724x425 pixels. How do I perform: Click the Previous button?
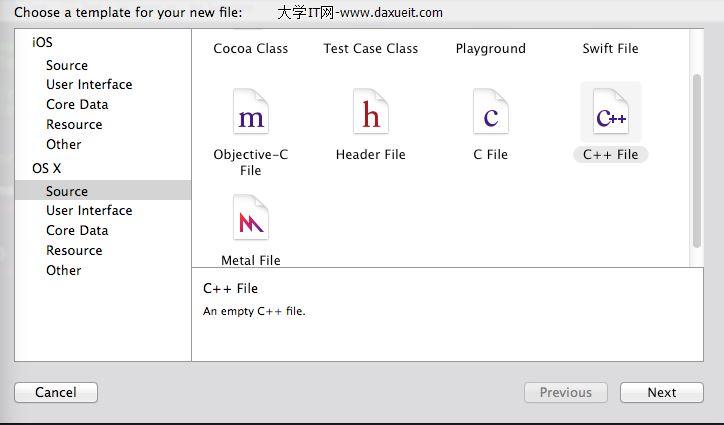(566, 393)
